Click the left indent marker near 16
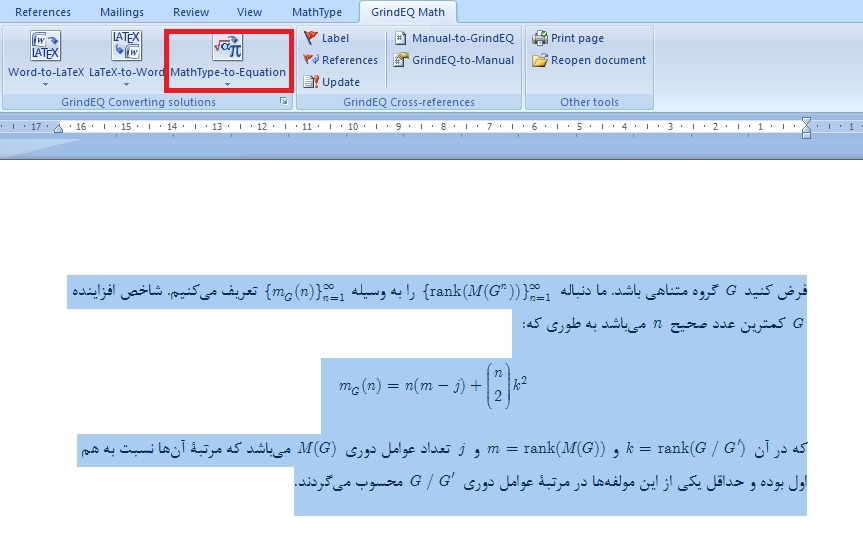863x554 pixels. (58, 128)
